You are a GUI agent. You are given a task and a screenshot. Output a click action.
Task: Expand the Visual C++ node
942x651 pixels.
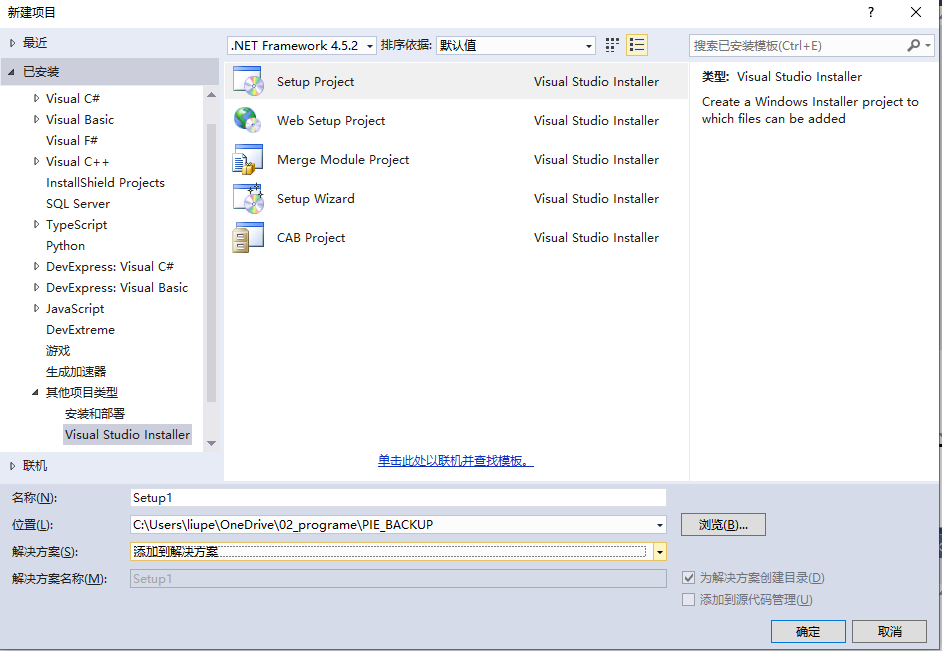click(37, 161)
